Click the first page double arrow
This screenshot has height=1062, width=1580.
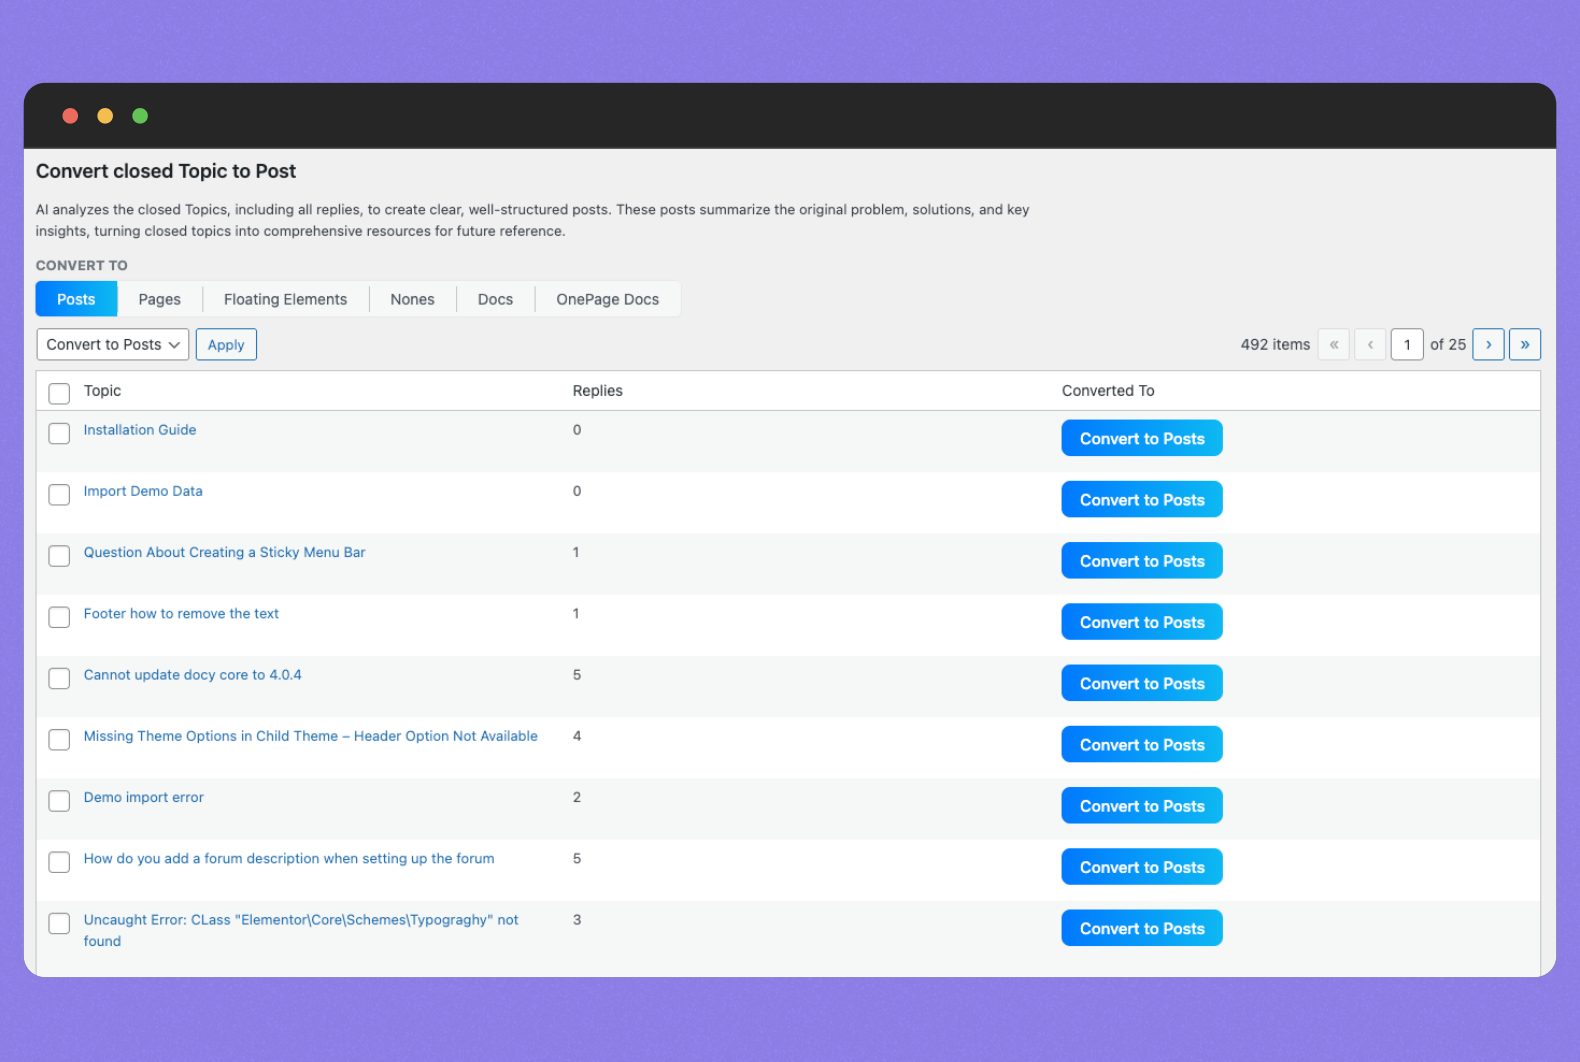(x=1333, y=344)
